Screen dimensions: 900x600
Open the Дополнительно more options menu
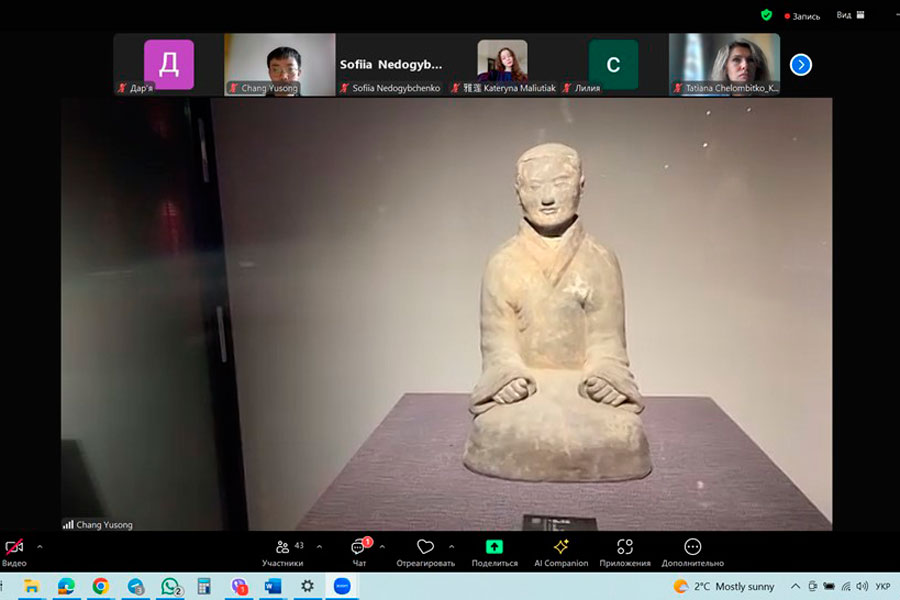tap(692, 548)
